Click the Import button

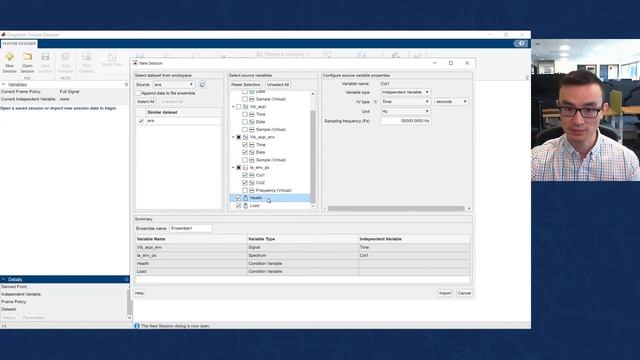coord(445,293)
